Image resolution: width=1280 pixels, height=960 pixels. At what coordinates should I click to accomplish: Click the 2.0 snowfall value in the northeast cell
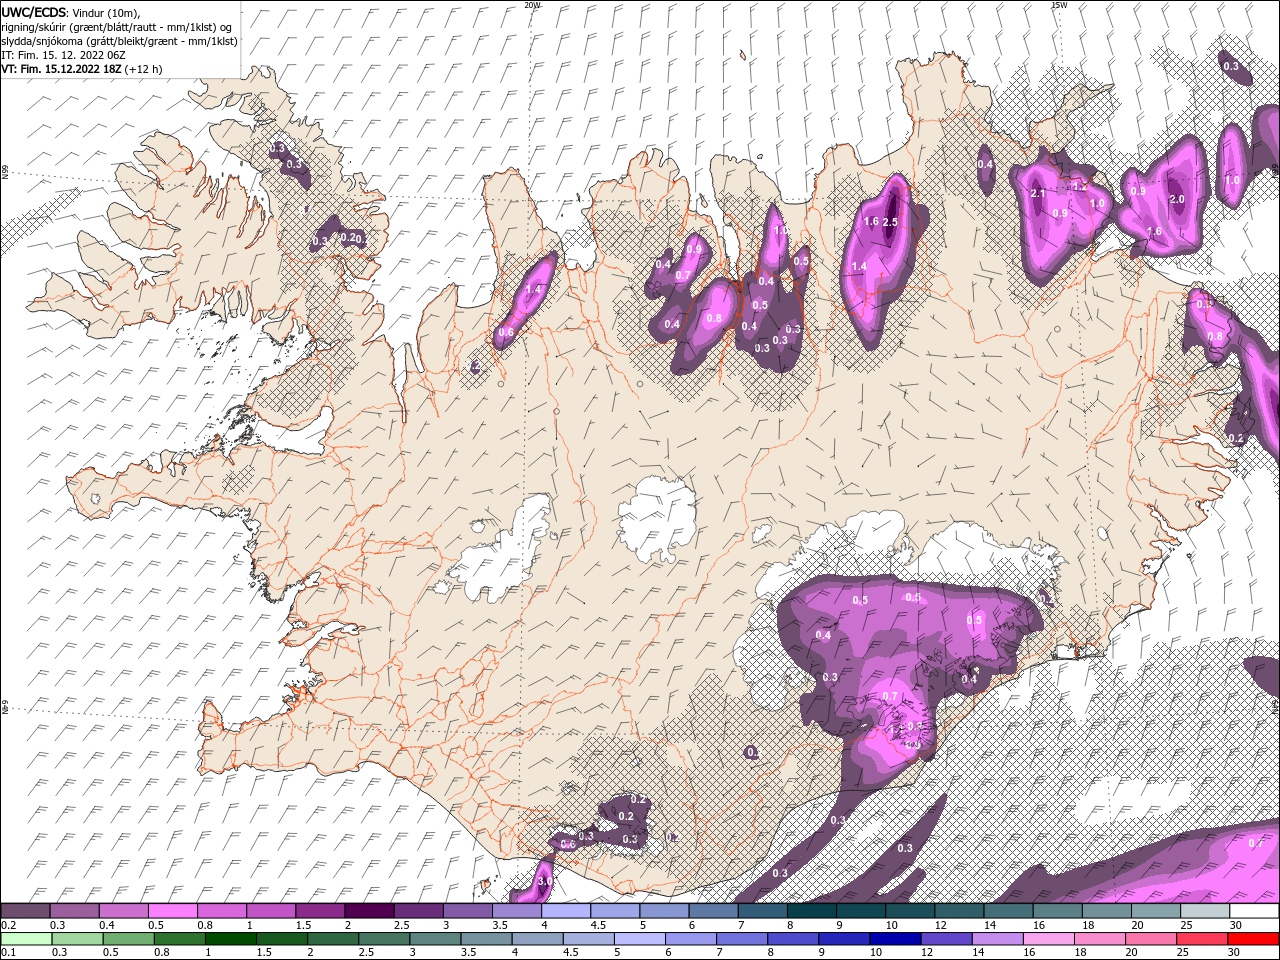[1177, 199]
